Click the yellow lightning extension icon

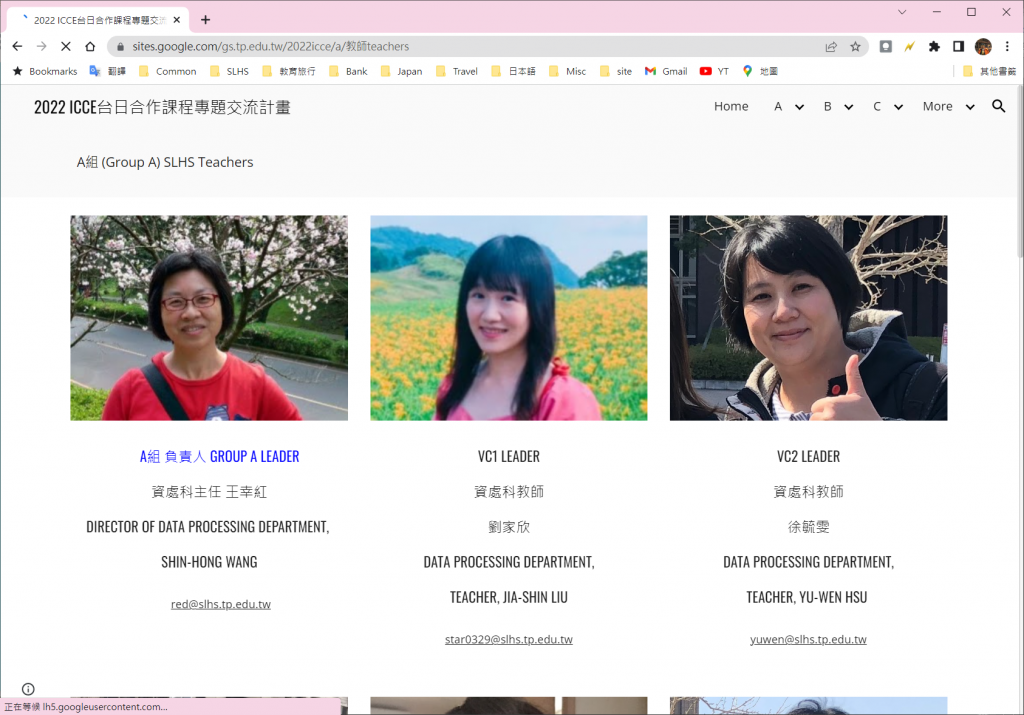(x=910, y=46)
